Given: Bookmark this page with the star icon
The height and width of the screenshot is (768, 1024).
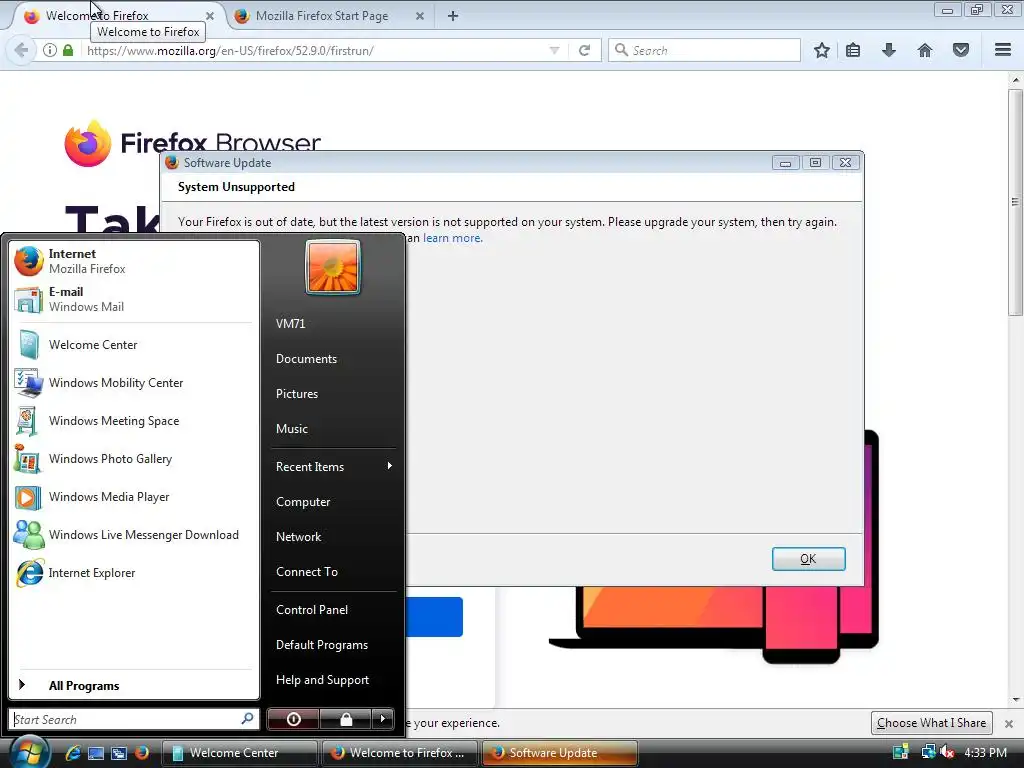Looking at the screenshot, I should (x=822, y=50).
